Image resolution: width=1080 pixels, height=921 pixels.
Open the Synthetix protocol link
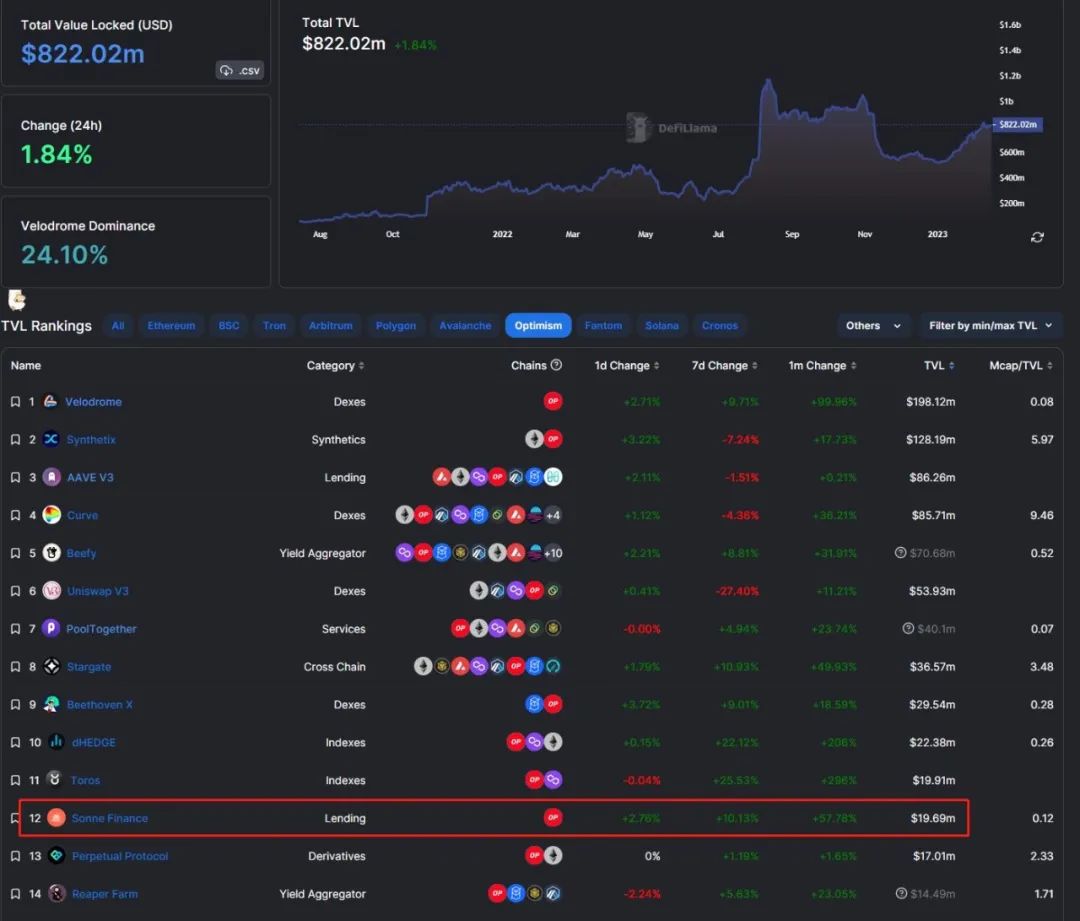(91, 439)
